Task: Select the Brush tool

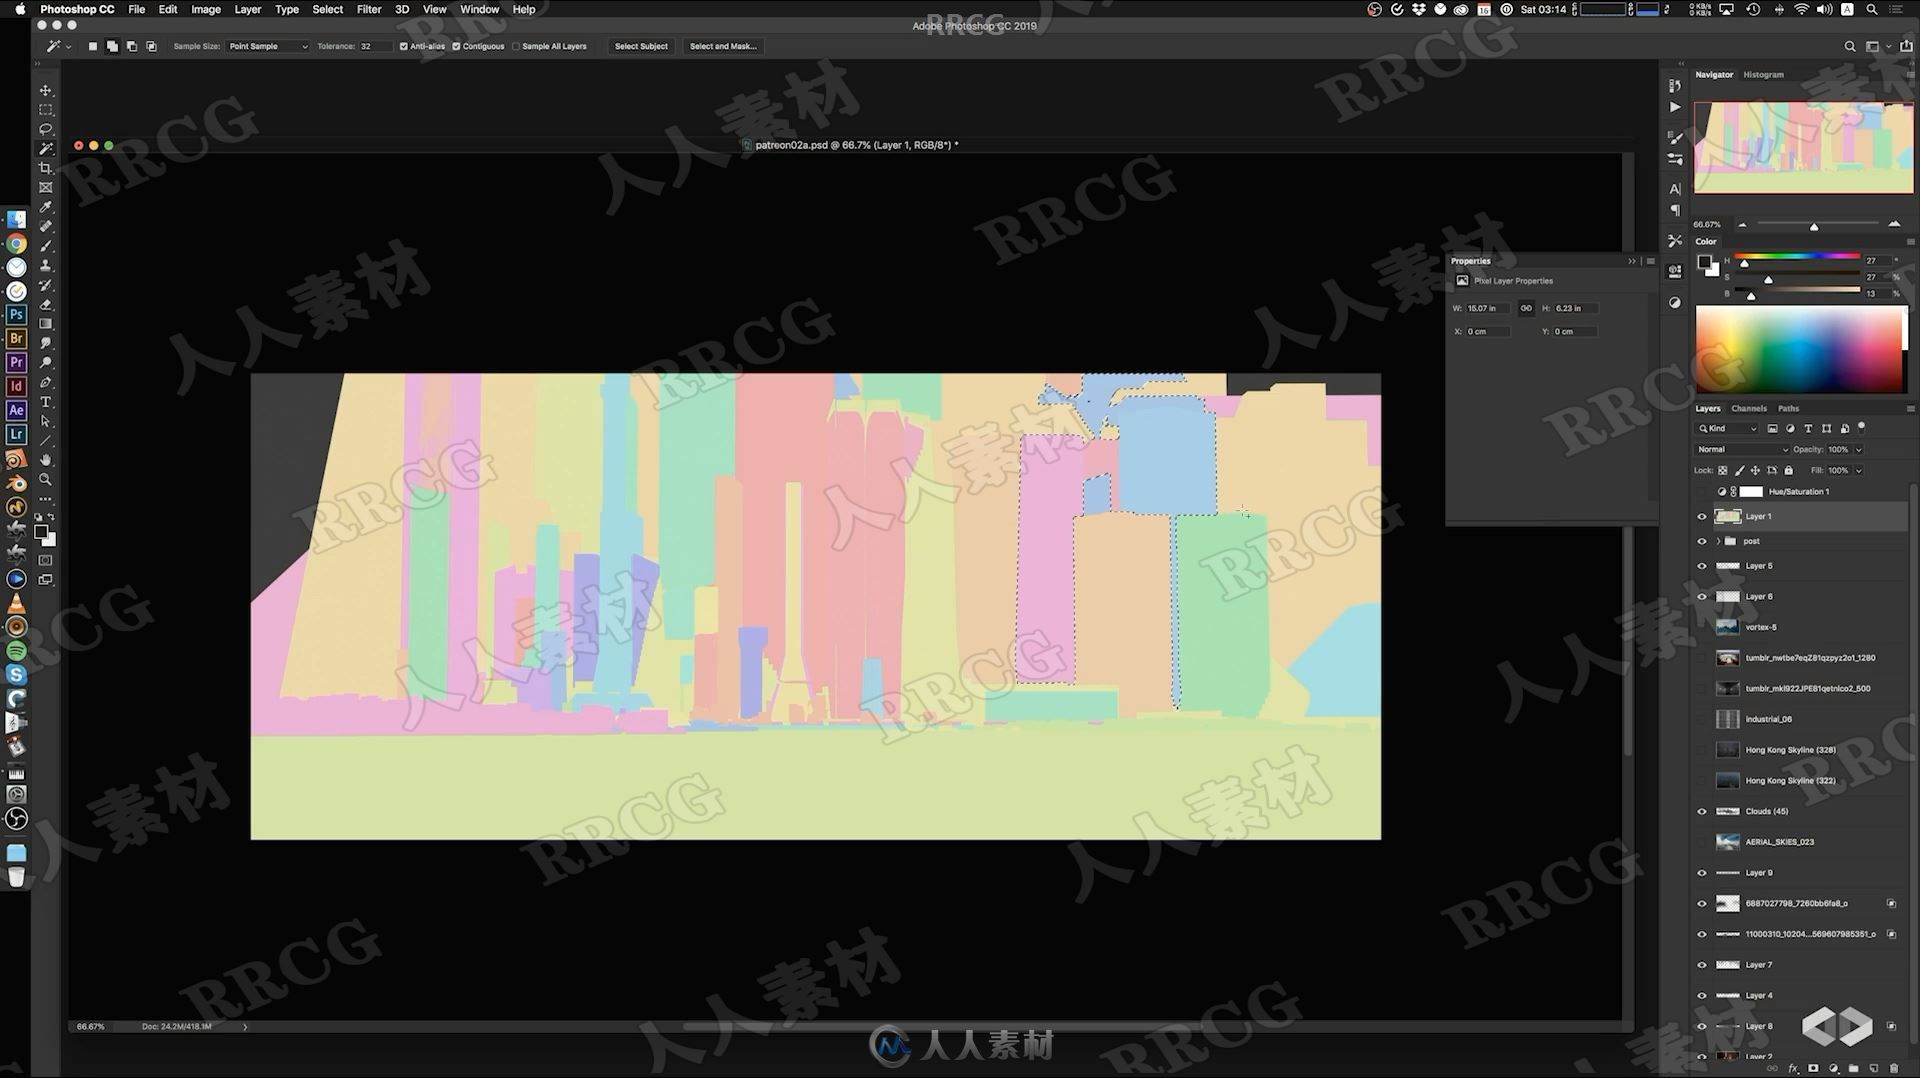Action: pyautogui.click(x=46, y=246)
